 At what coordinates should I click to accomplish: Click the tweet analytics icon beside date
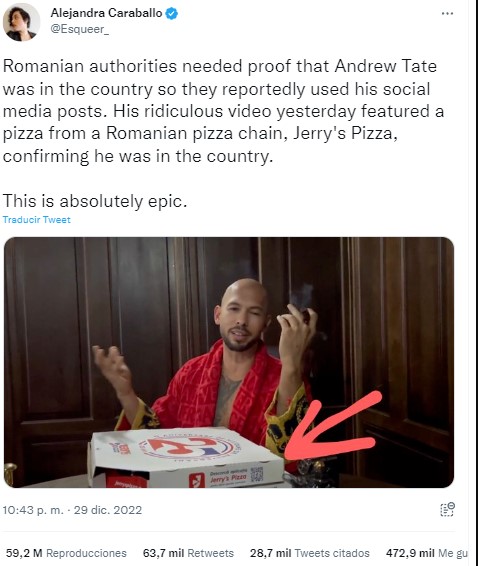pyautogui.click(x=447, y=509)
